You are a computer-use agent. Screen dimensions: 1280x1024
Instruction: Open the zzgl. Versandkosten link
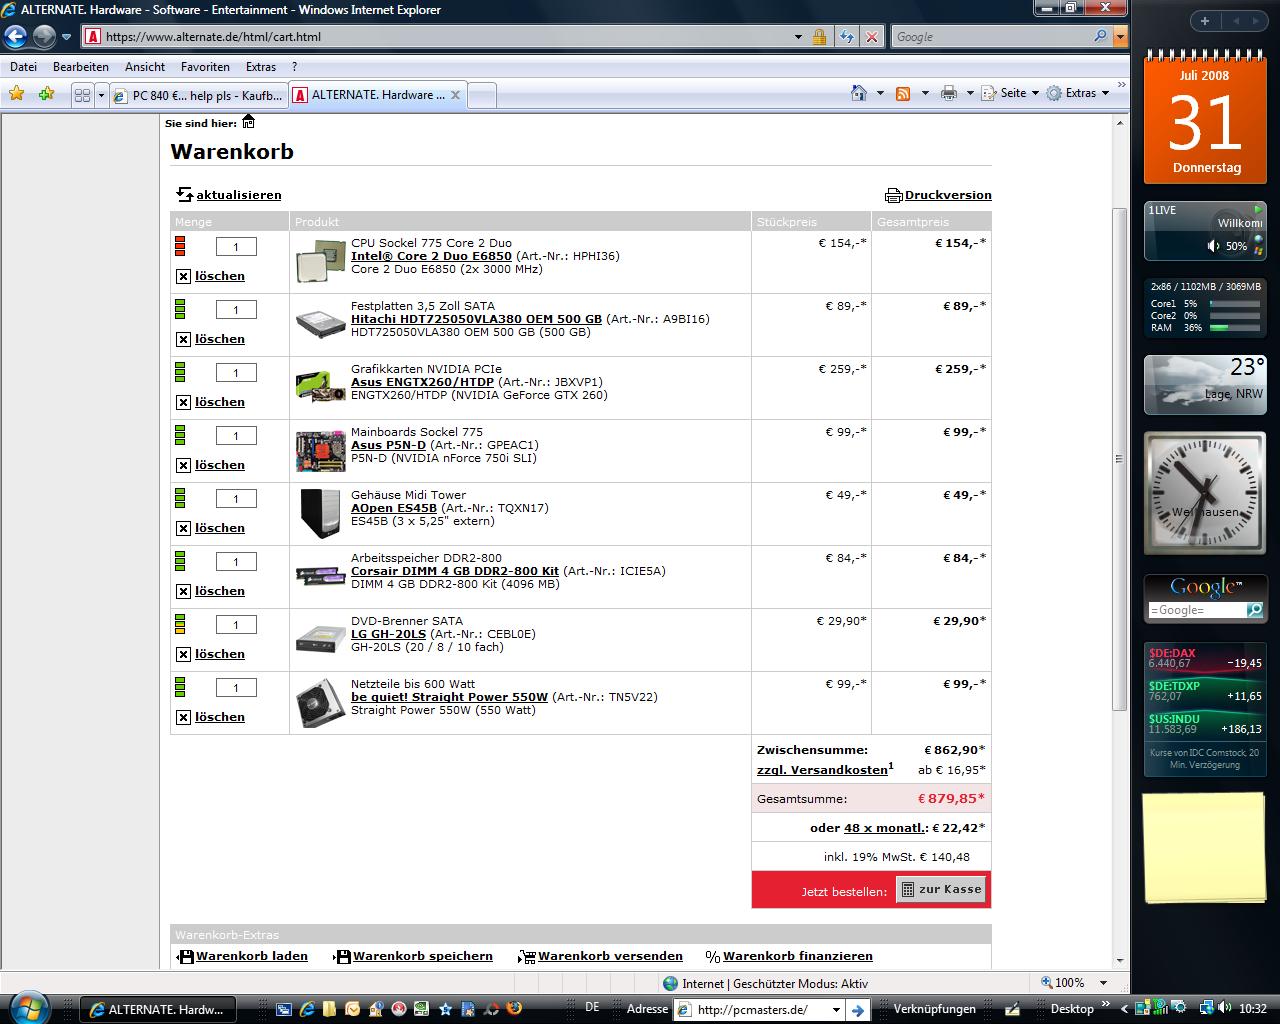coord(822,770)
